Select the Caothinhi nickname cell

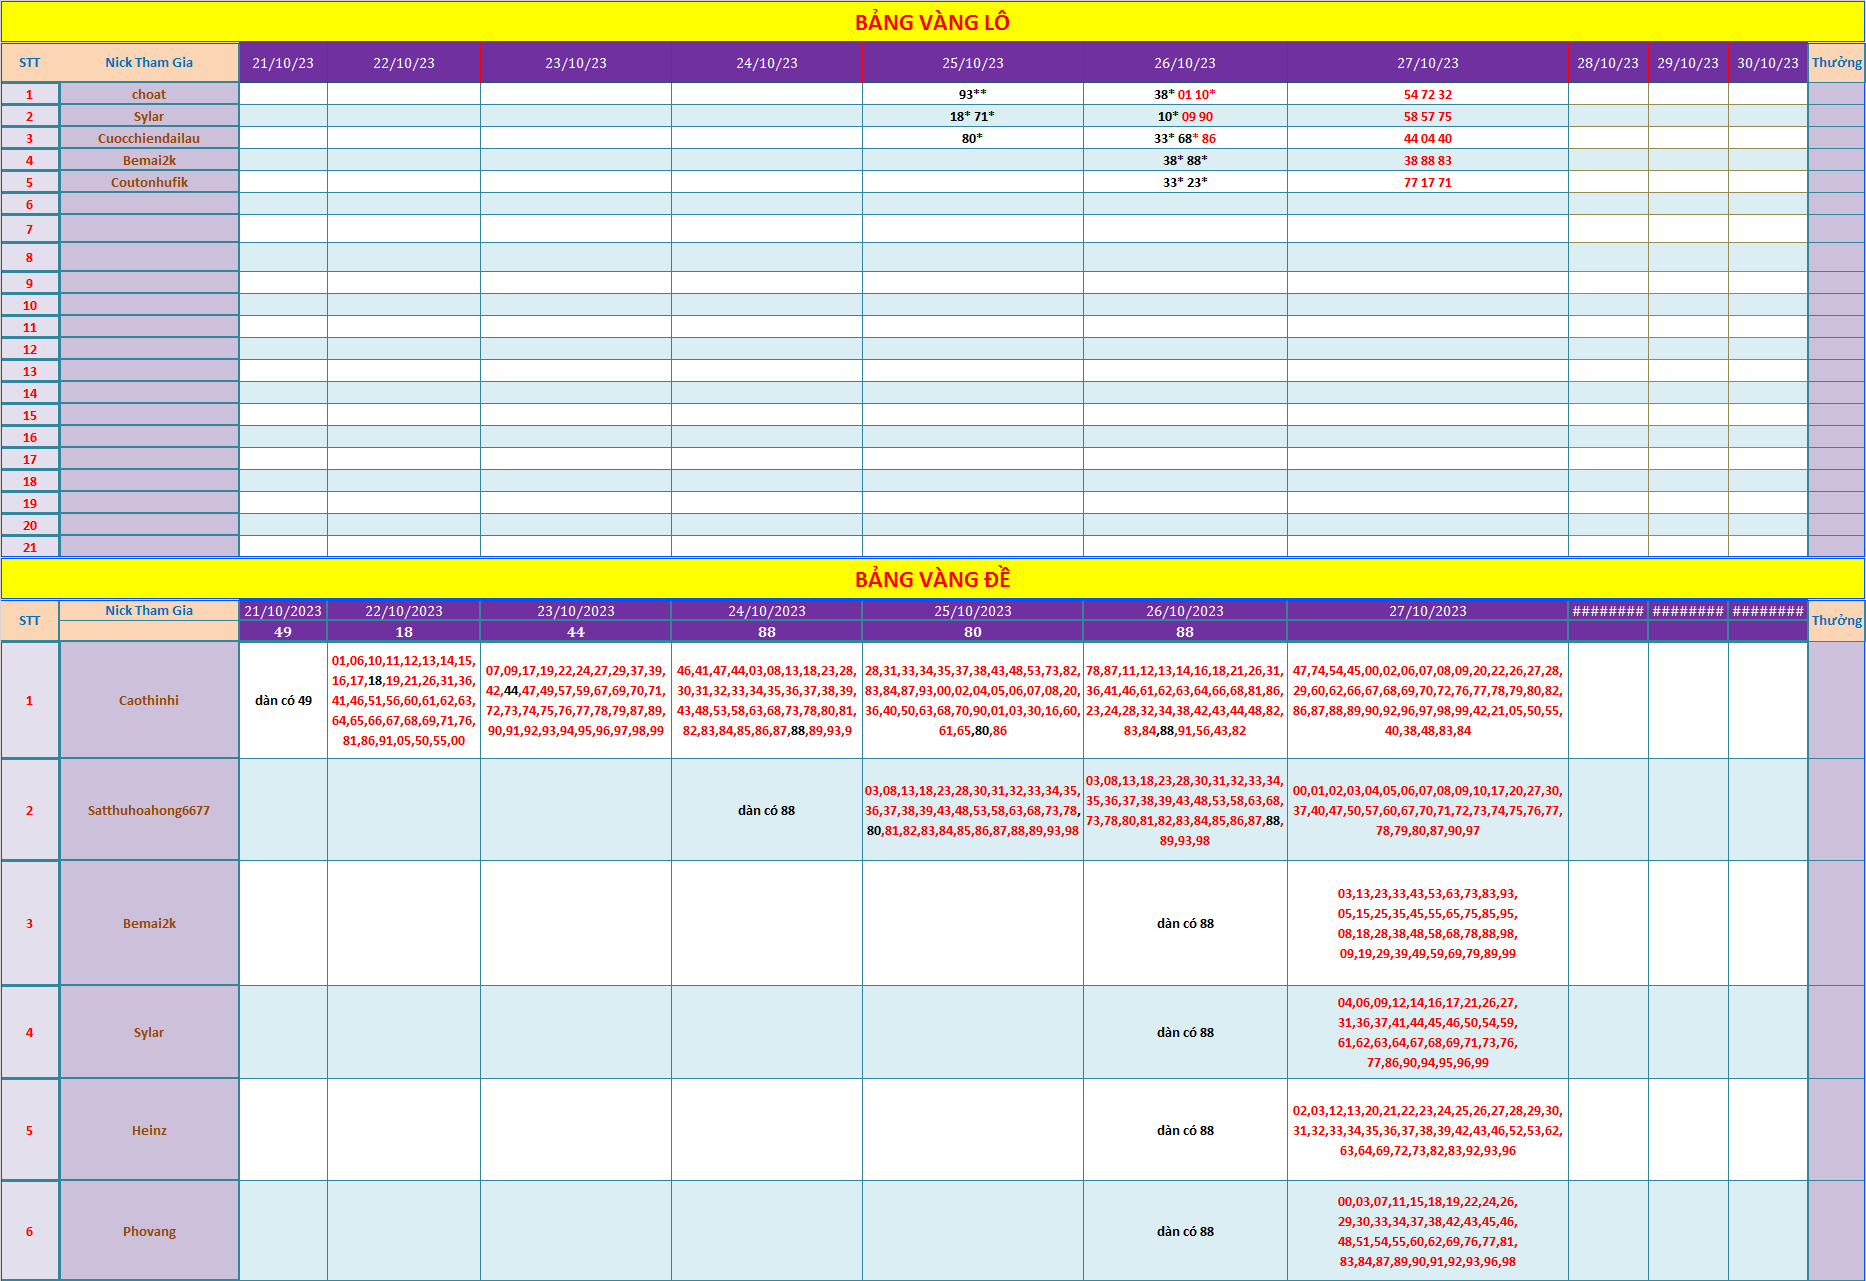pyautogui.click(x=149, y=700)
